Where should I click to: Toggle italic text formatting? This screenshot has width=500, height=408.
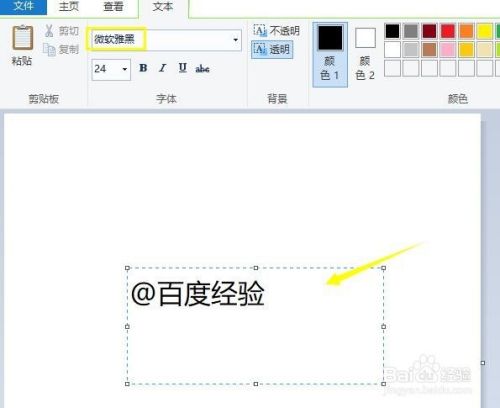click(163, 68)
